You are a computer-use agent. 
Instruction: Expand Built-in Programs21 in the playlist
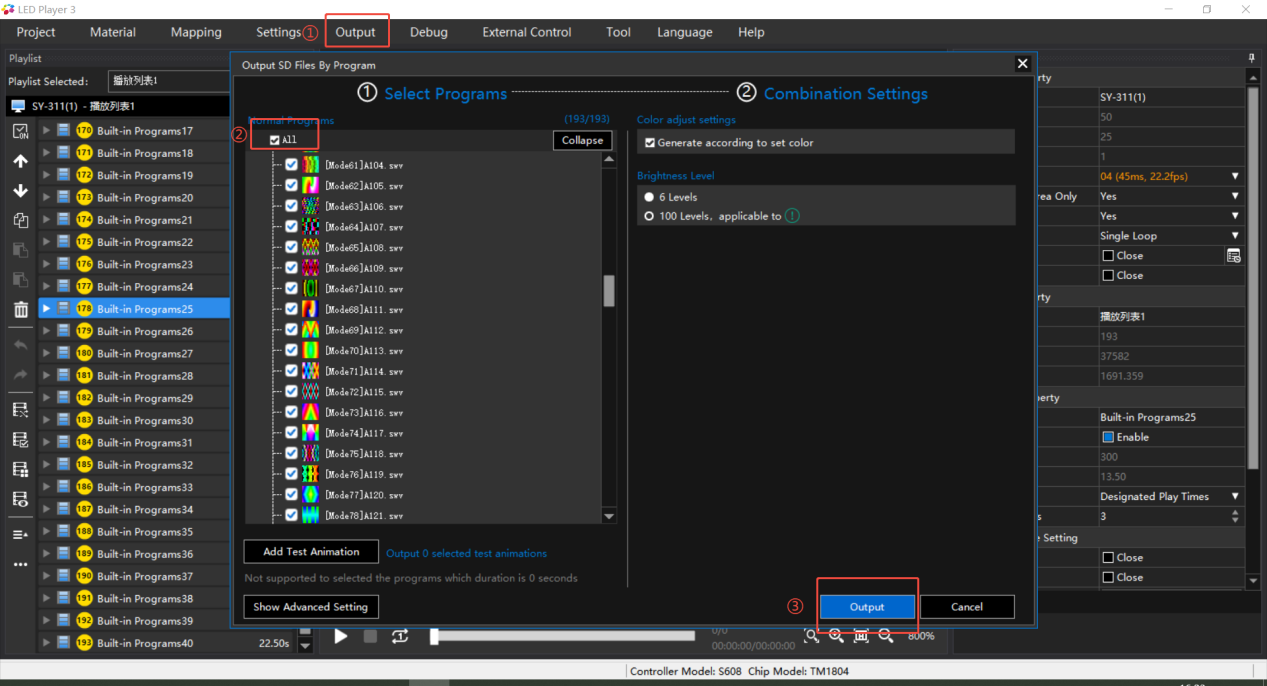pos(46,220)
